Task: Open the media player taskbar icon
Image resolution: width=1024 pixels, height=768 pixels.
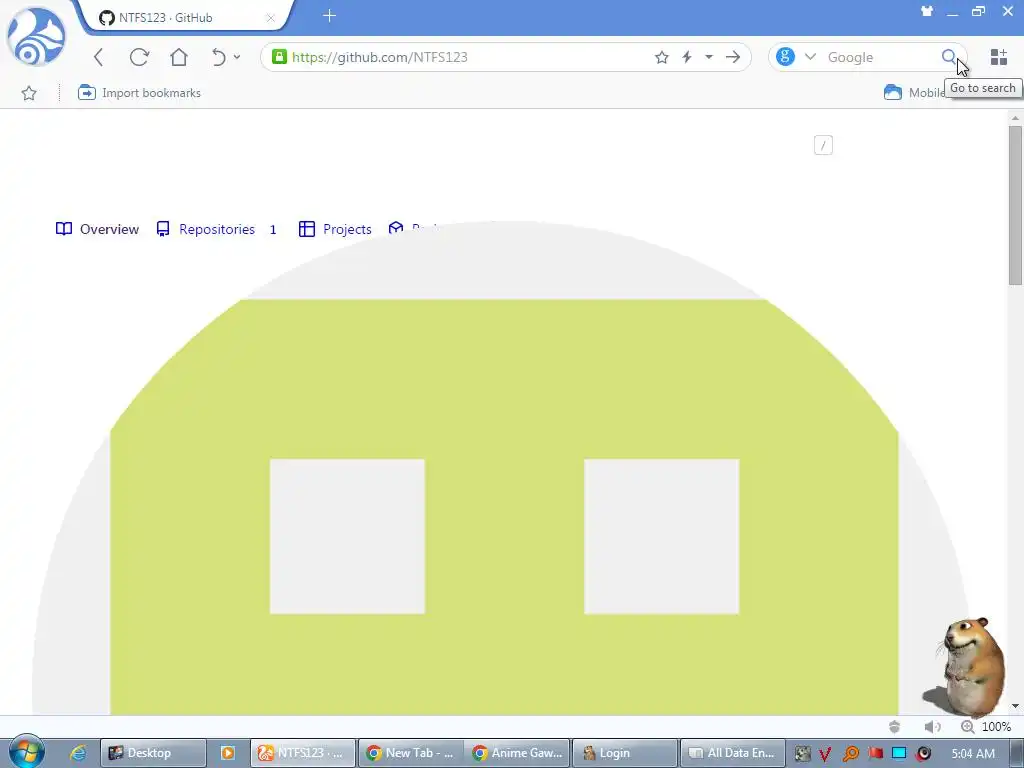Action: tap(228, 753)
